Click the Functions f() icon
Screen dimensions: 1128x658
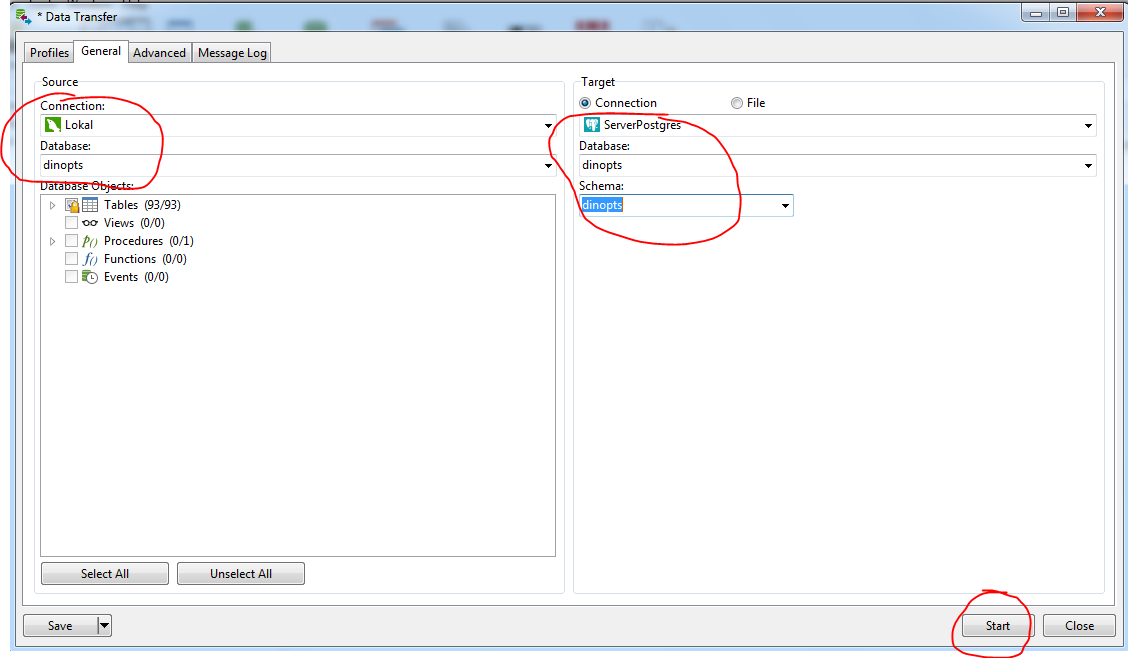pos(88,258)
